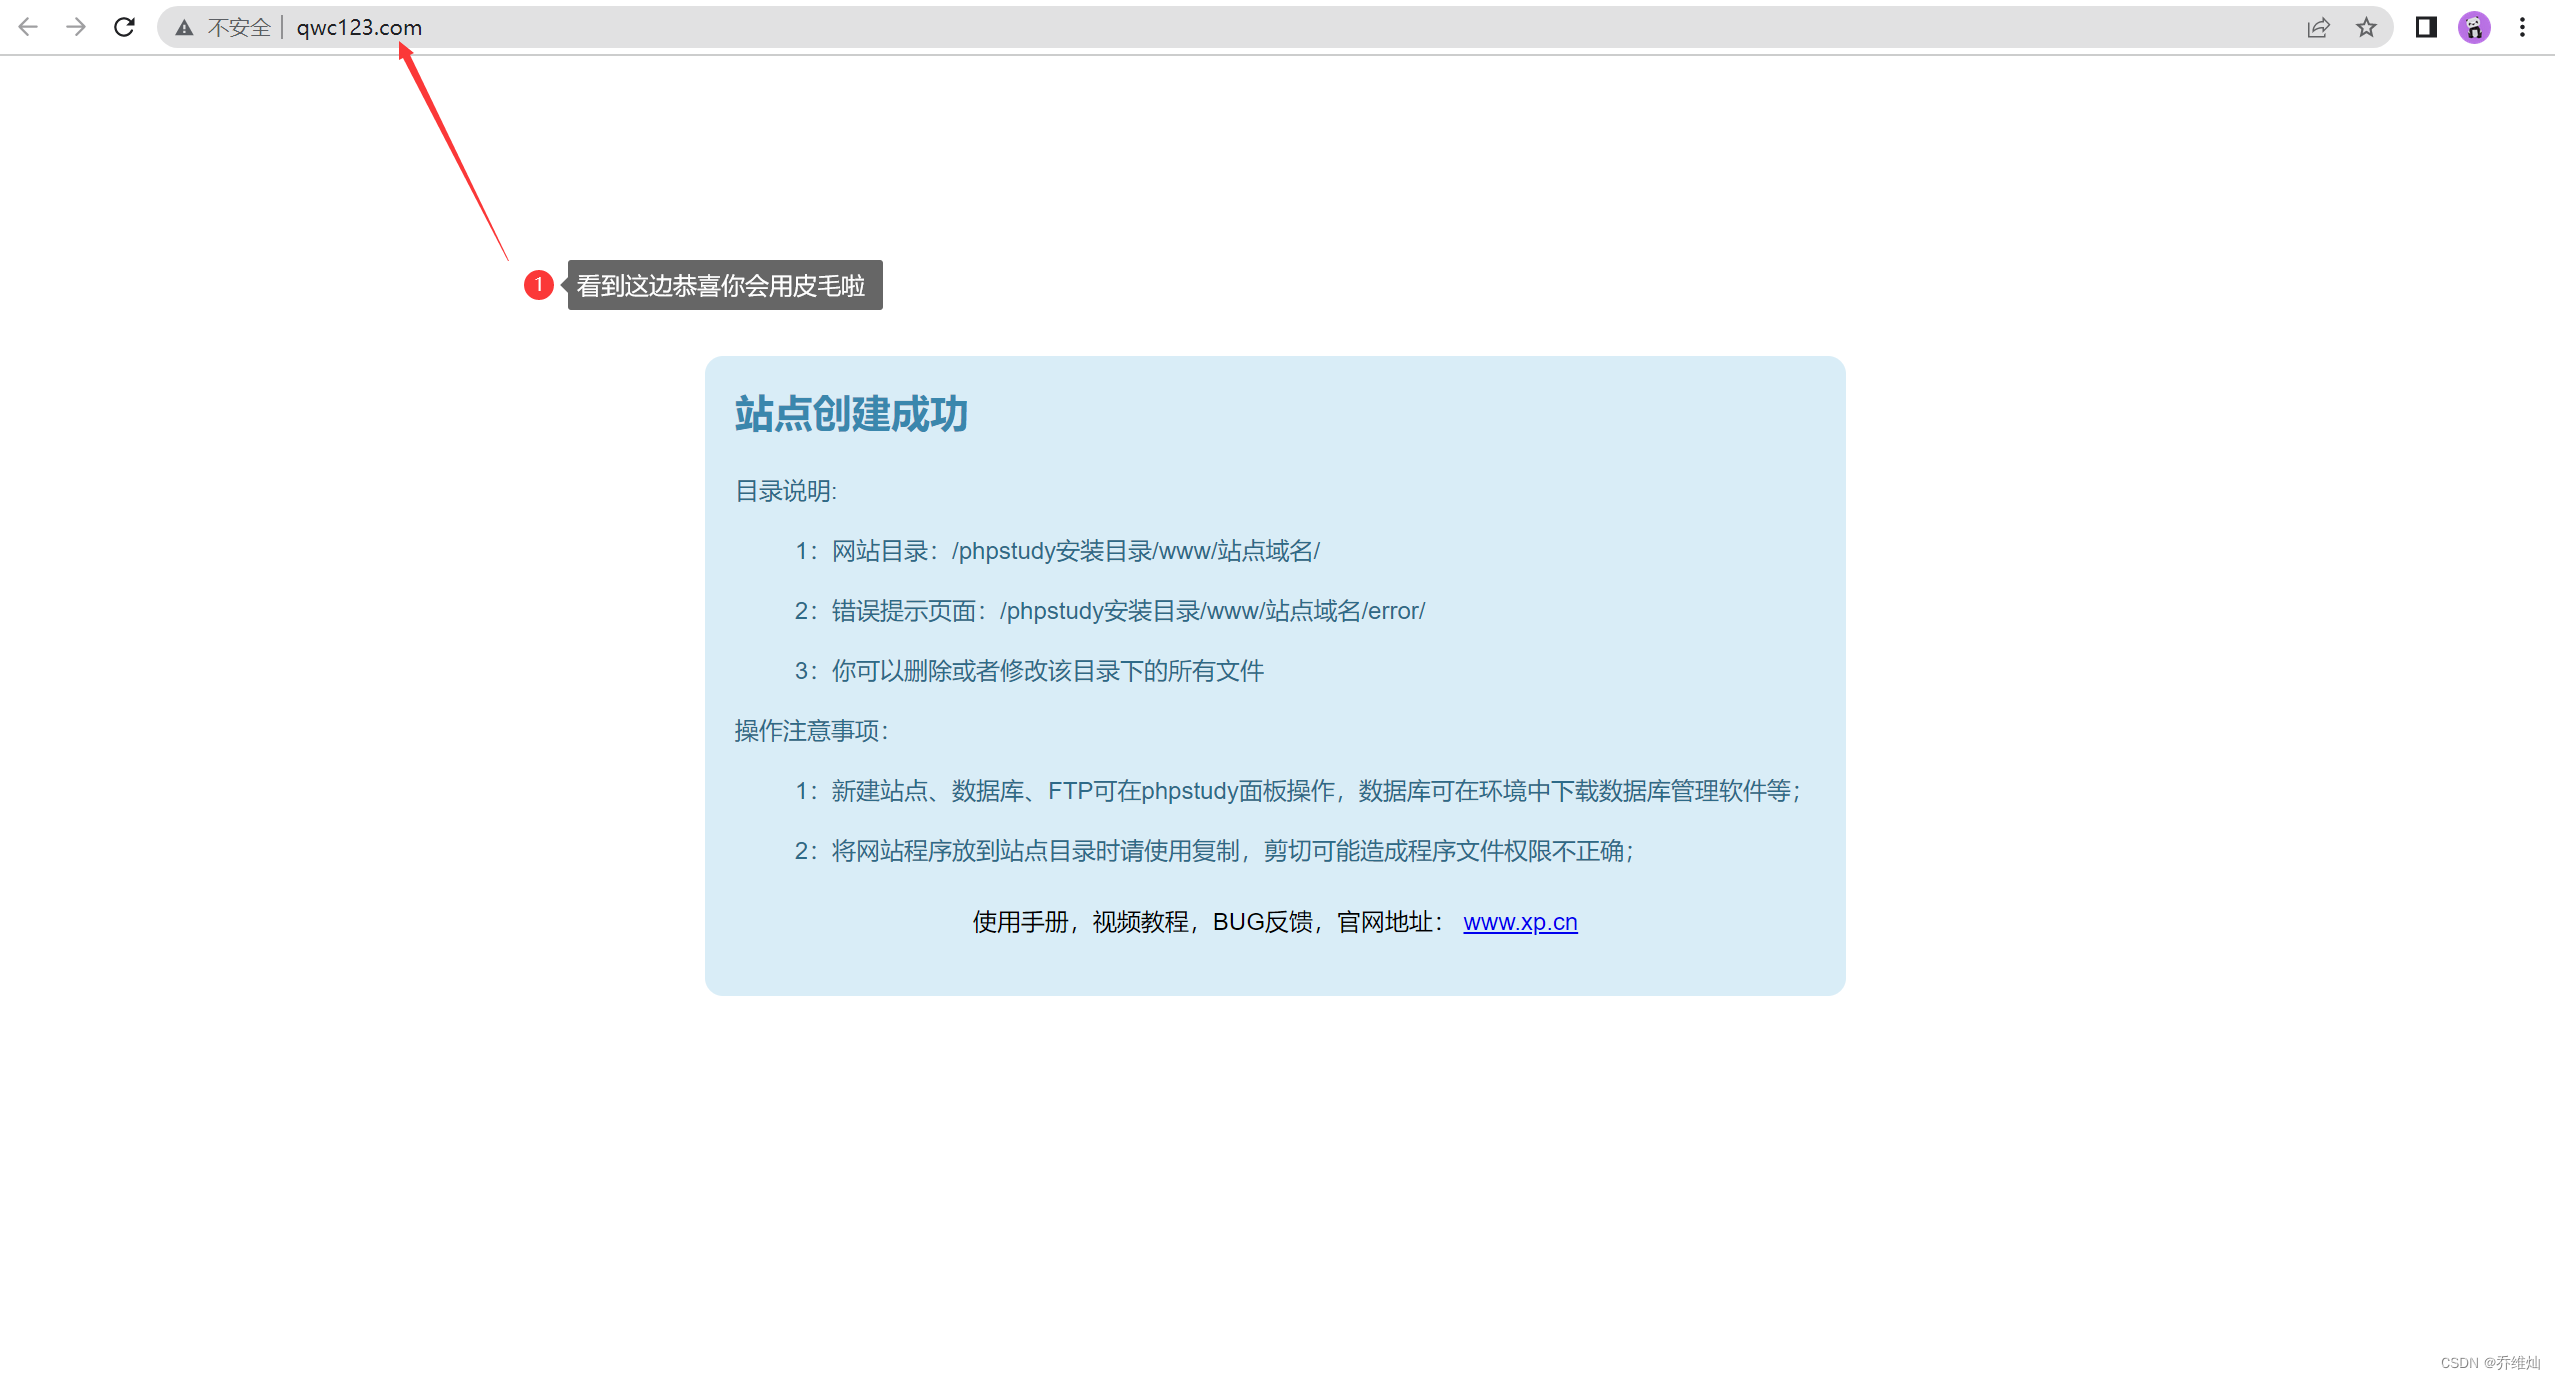Viewport: 2555px width, 1380px height.
Task: Click the red number 1 annotation badge
Action: [x=538, y=285]
